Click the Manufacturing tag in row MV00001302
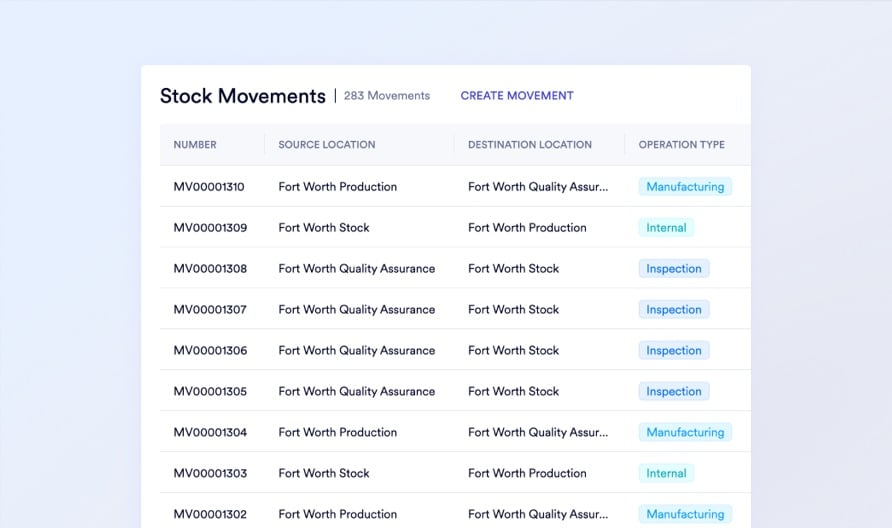 pos(685,514)
